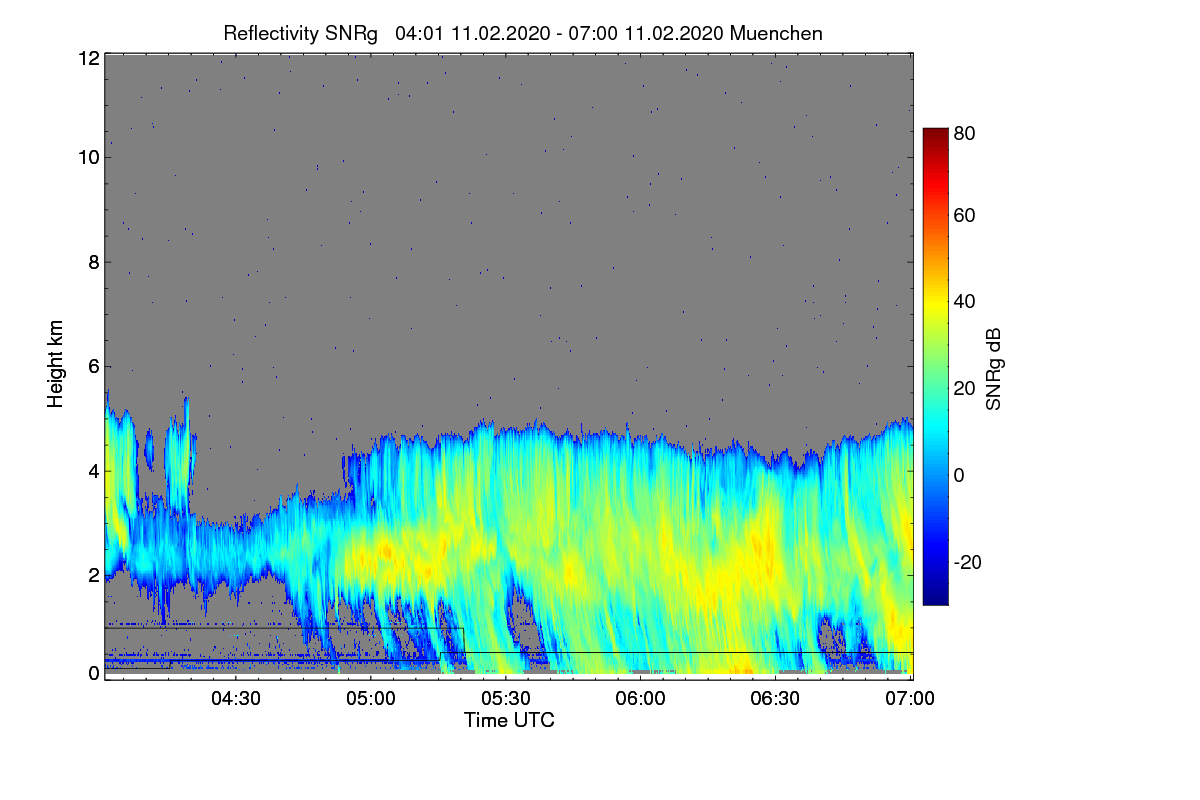Click the '60' colorbar tick value
The width and height of the screenshot is (1200, 800).
tap(965, 215)
